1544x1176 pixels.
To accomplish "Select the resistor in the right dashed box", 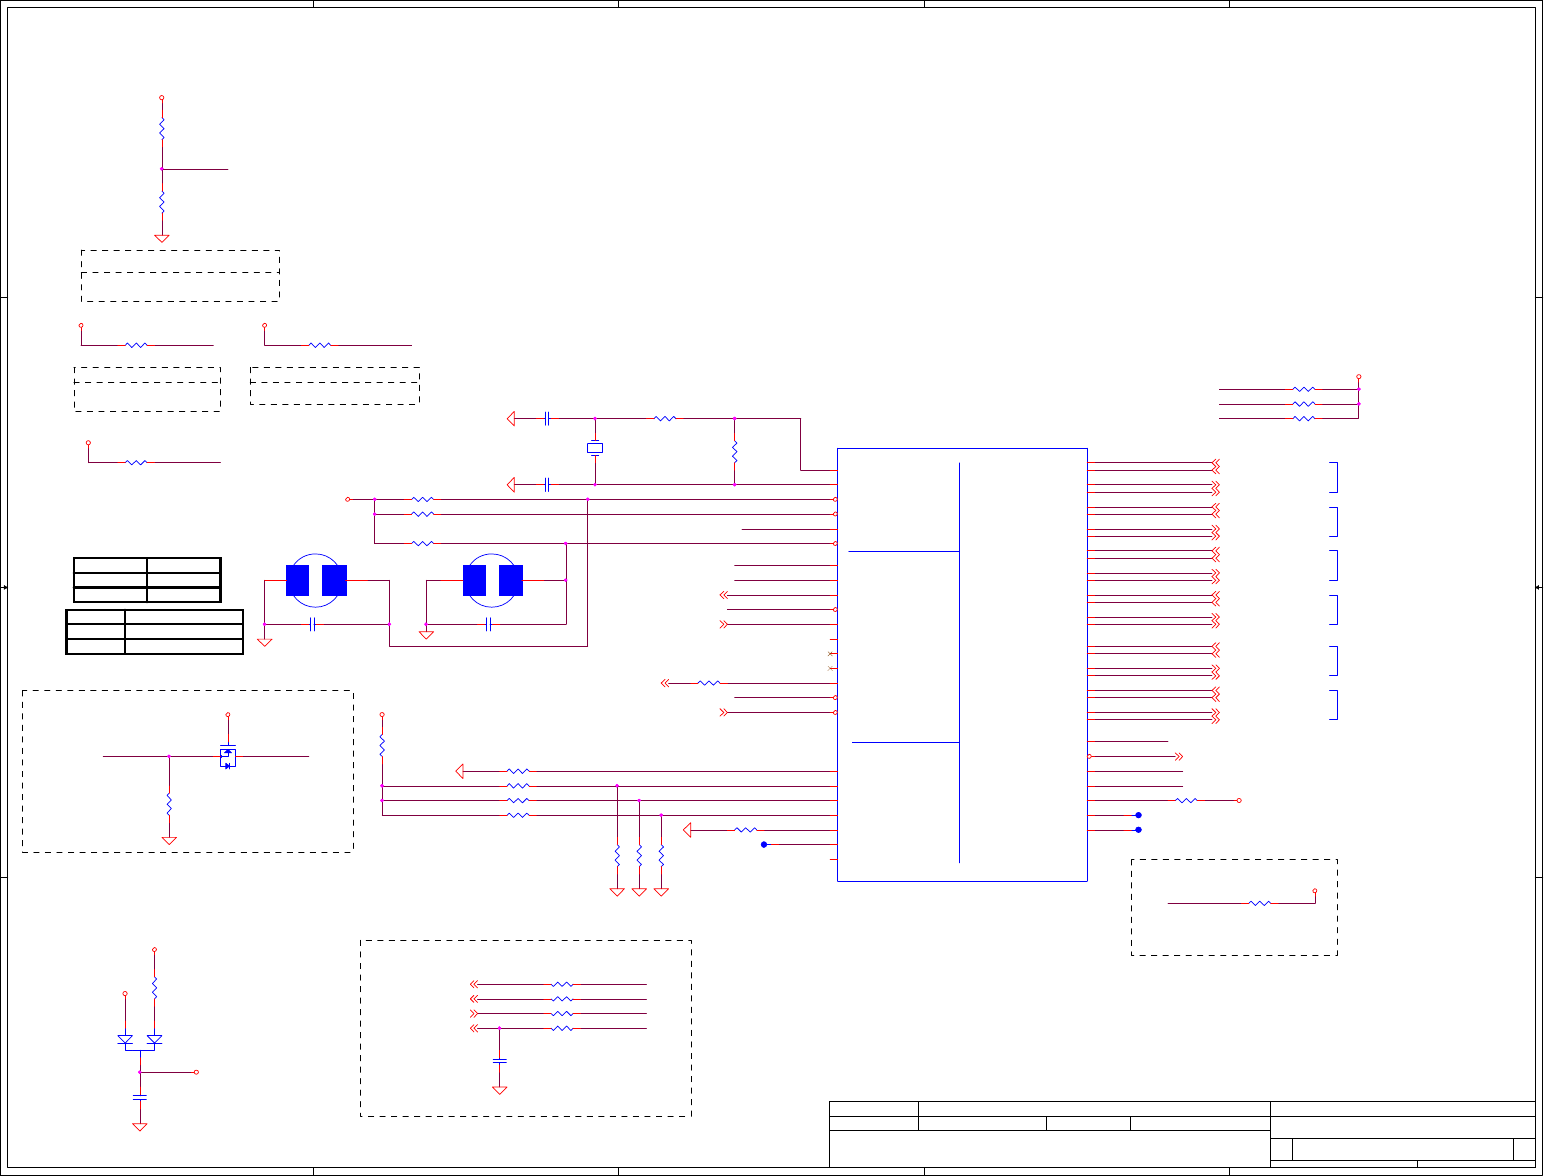I will coord(1261,903).
